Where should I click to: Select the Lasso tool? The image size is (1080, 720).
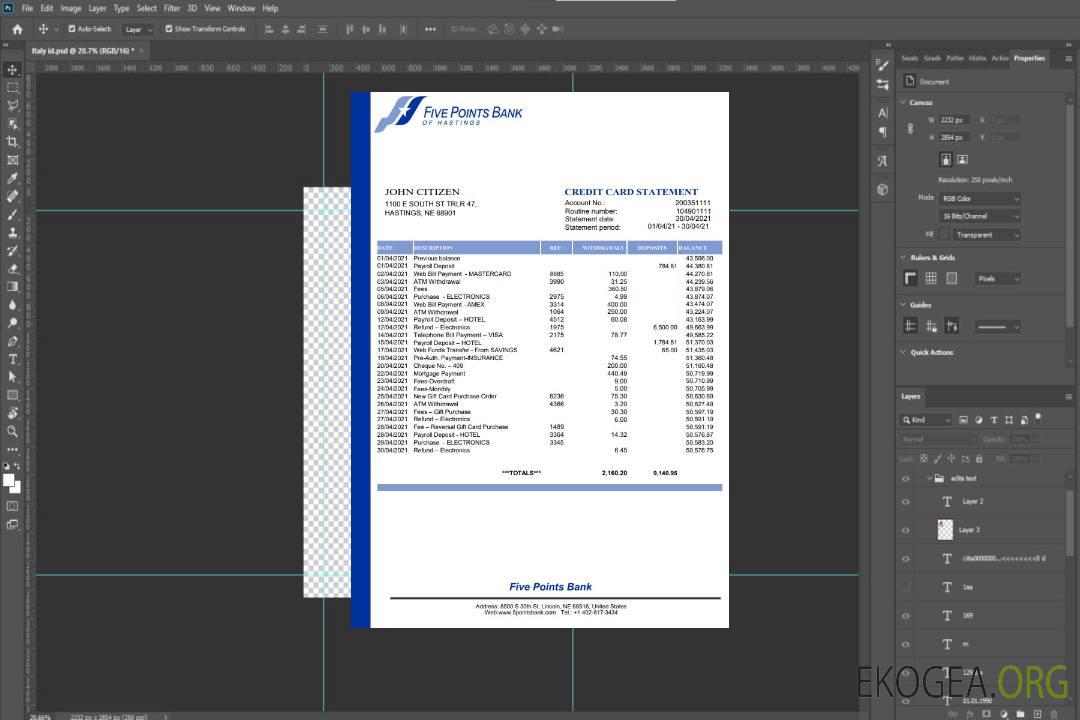click(x=12, y=105)
